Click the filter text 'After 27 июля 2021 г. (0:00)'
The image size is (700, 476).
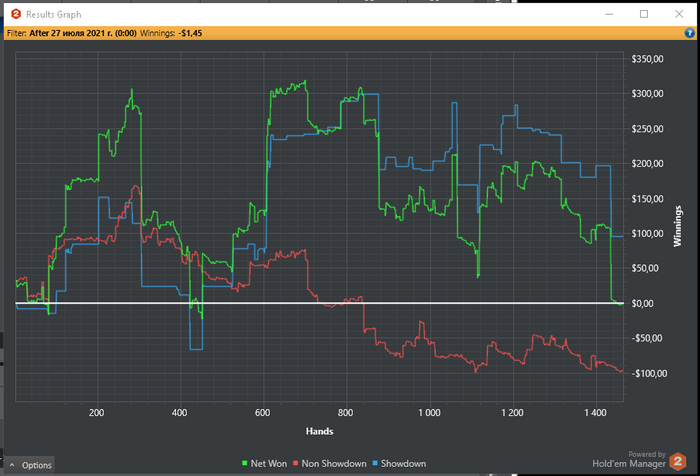click(x=83, y=33)
